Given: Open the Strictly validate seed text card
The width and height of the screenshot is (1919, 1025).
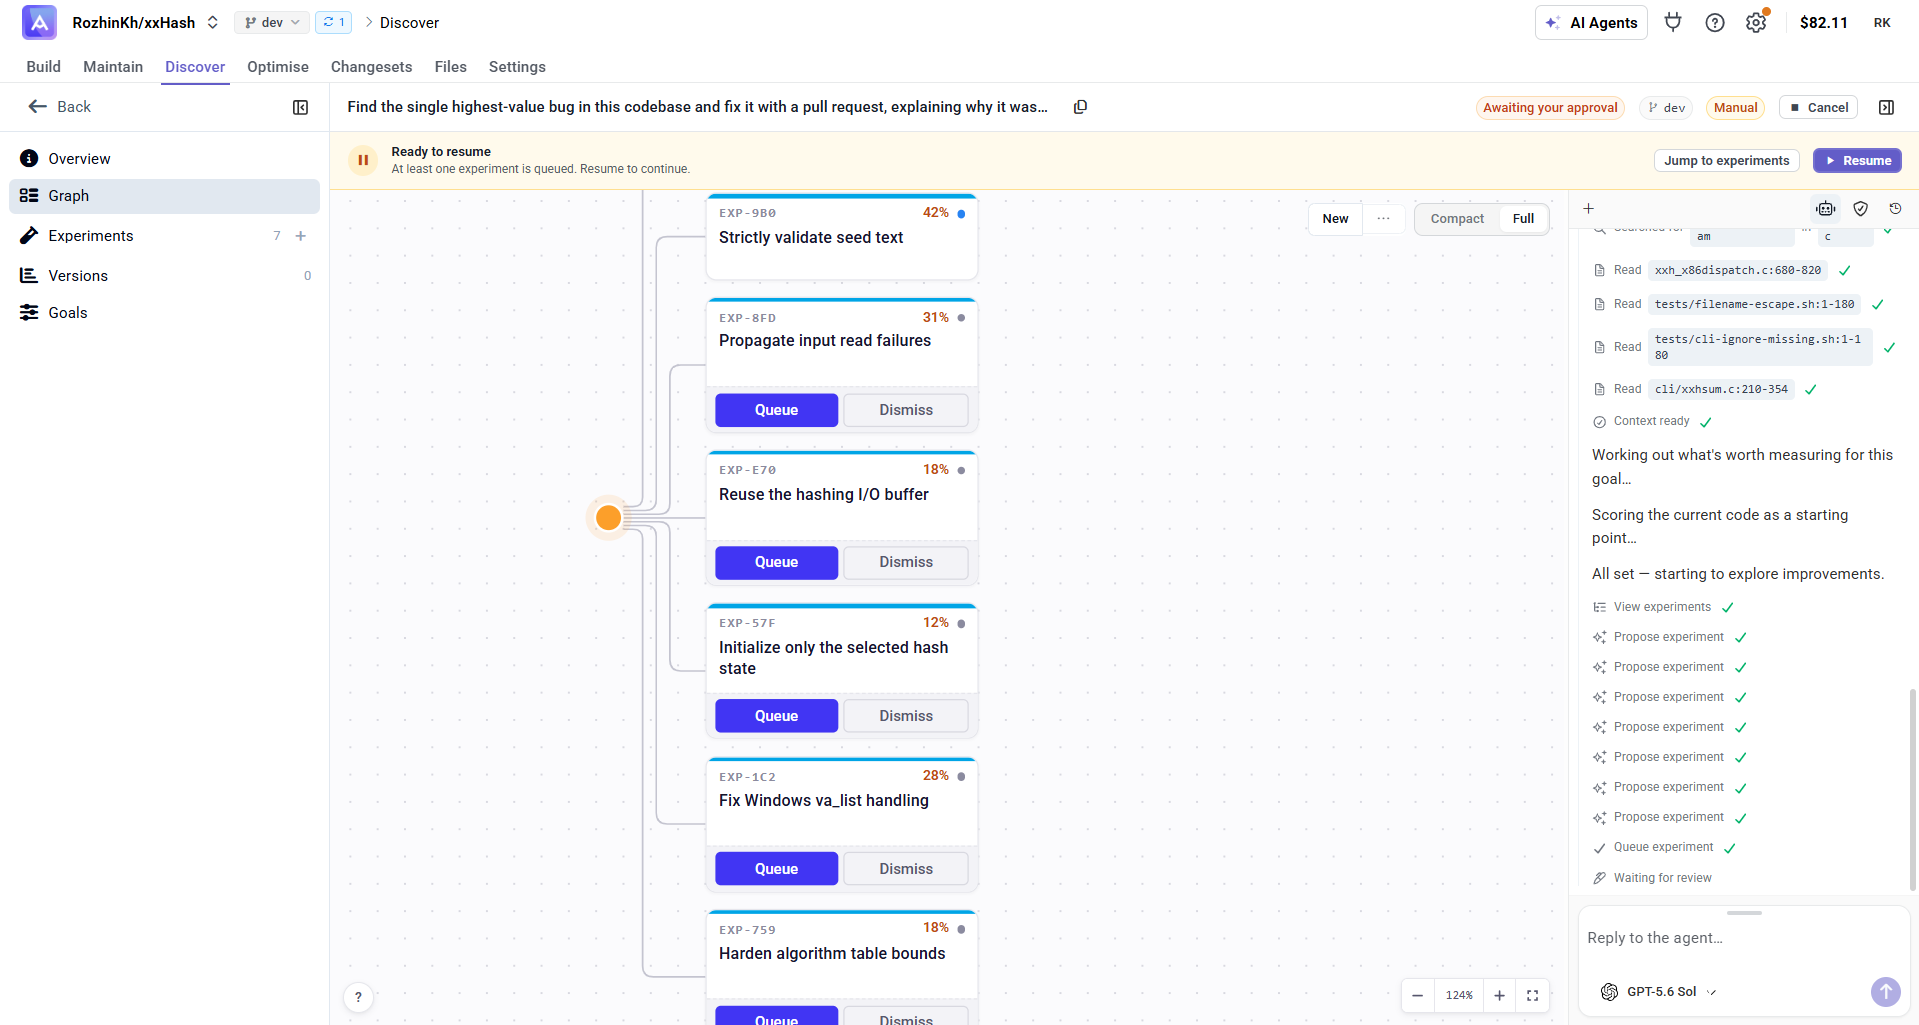Looking at the screenshot, I should (x=841, y=237).
